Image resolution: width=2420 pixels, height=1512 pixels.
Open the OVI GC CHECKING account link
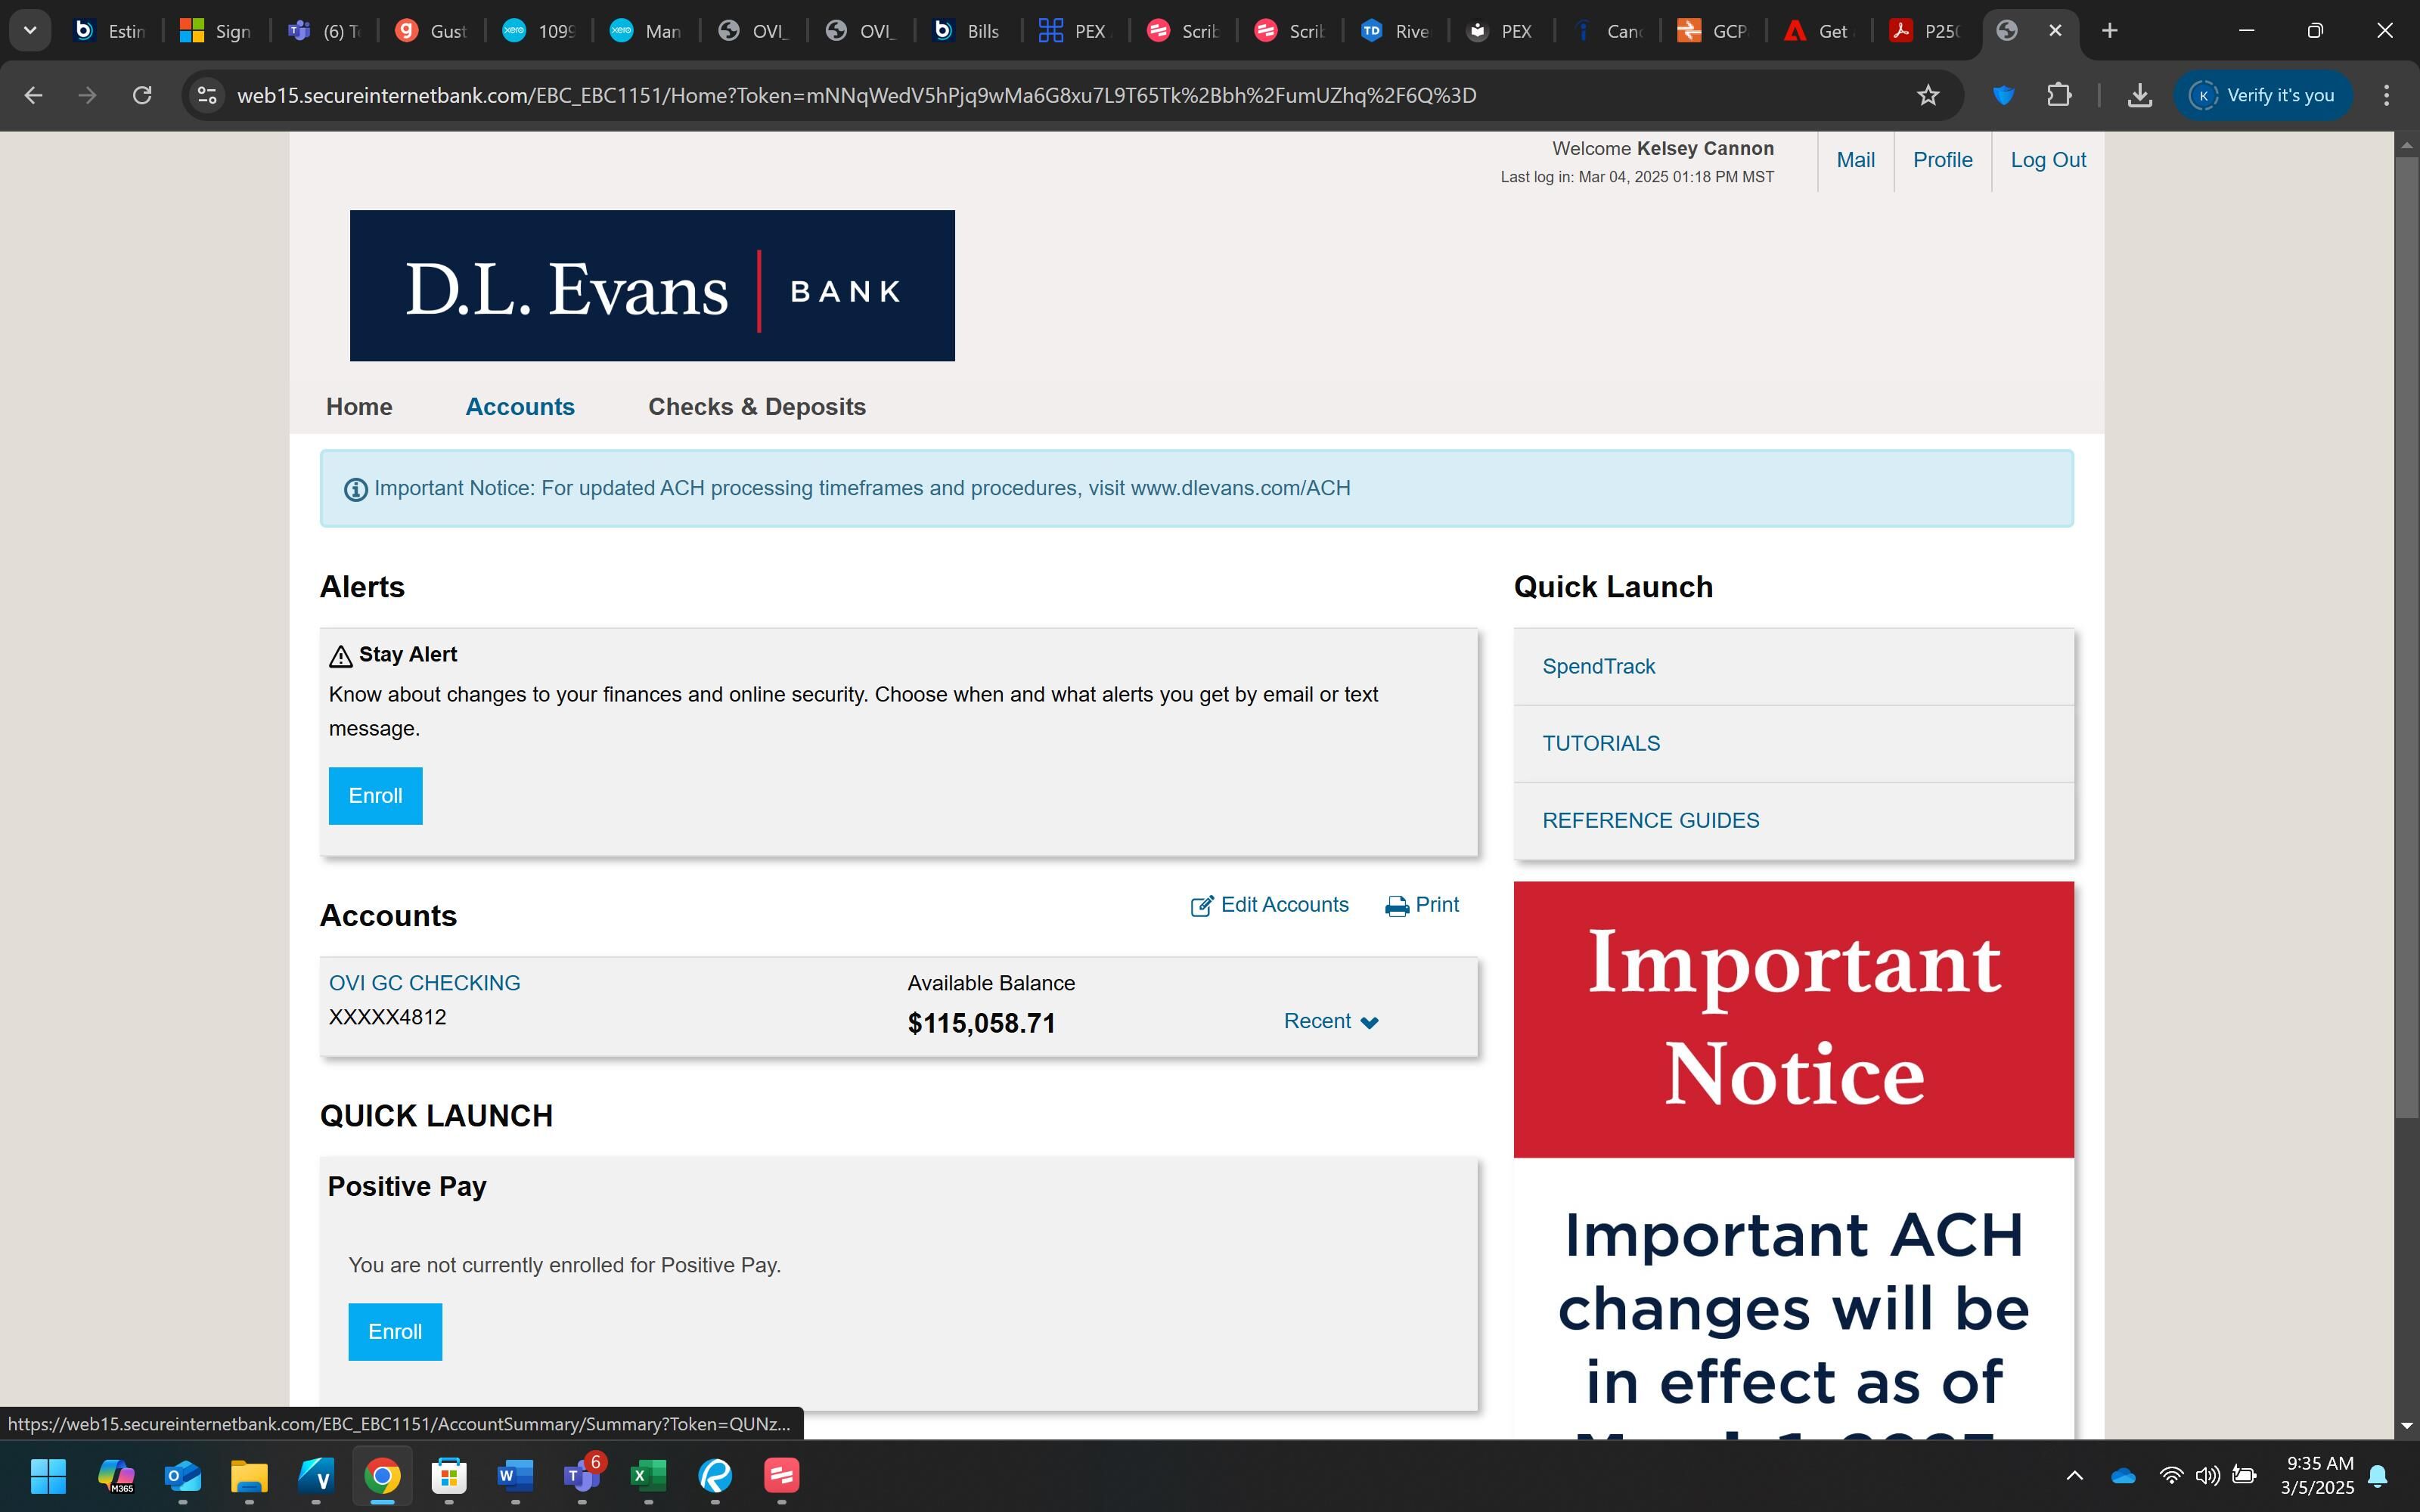(424, 983)
